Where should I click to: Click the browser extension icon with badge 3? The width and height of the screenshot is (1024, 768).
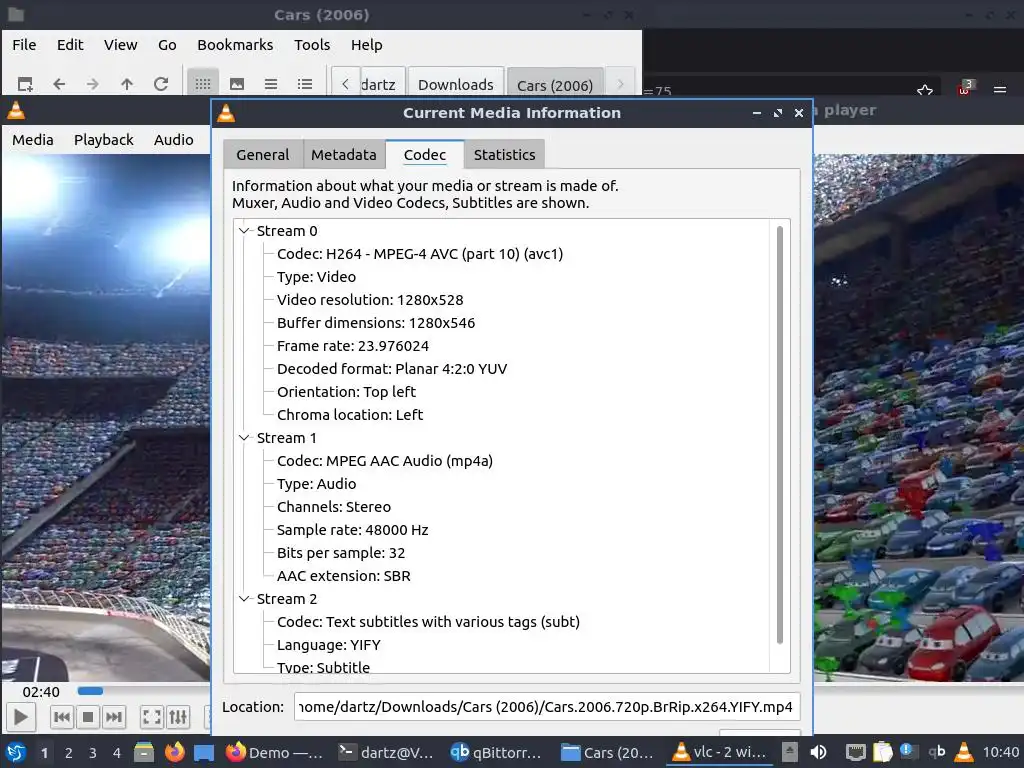[965, 88]
